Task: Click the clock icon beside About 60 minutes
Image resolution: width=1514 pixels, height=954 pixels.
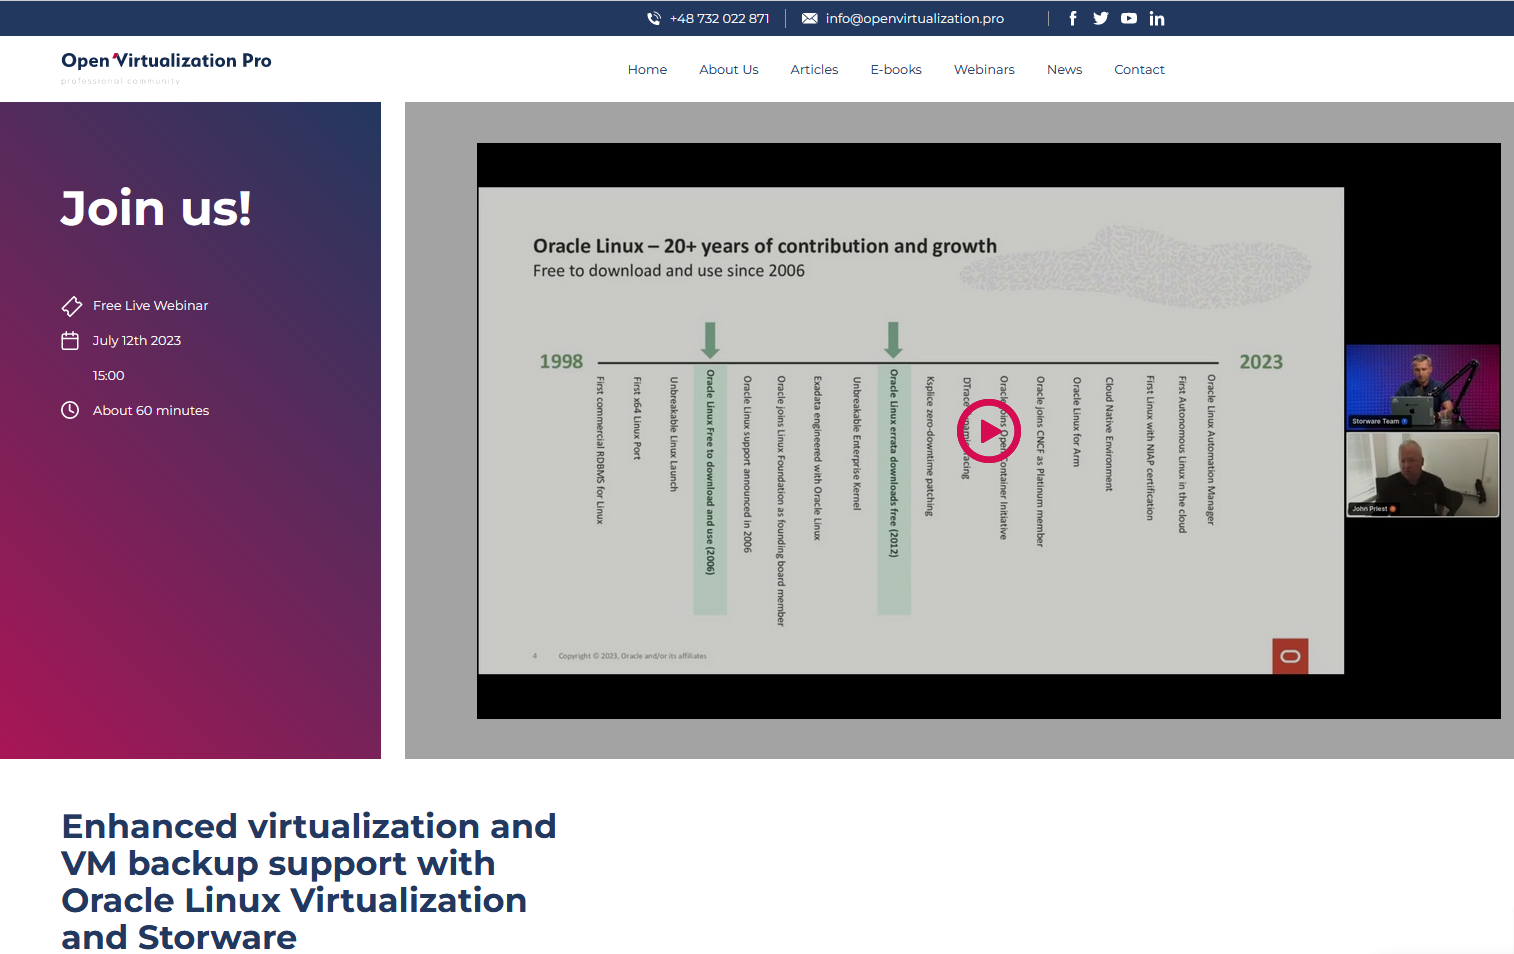Action: (70, 410)
